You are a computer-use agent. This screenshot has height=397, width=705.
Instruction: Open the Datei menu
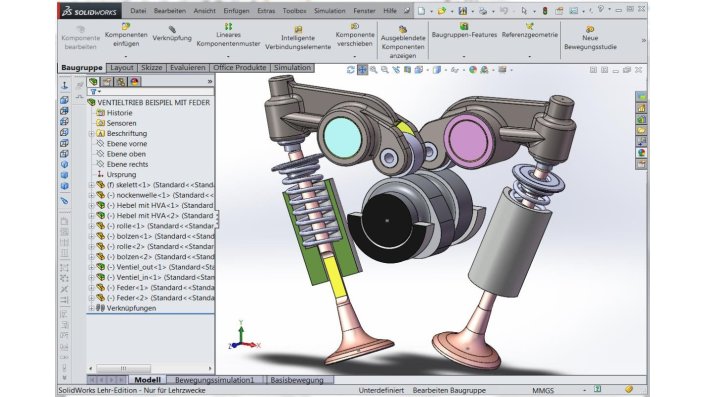click(138, 11)
